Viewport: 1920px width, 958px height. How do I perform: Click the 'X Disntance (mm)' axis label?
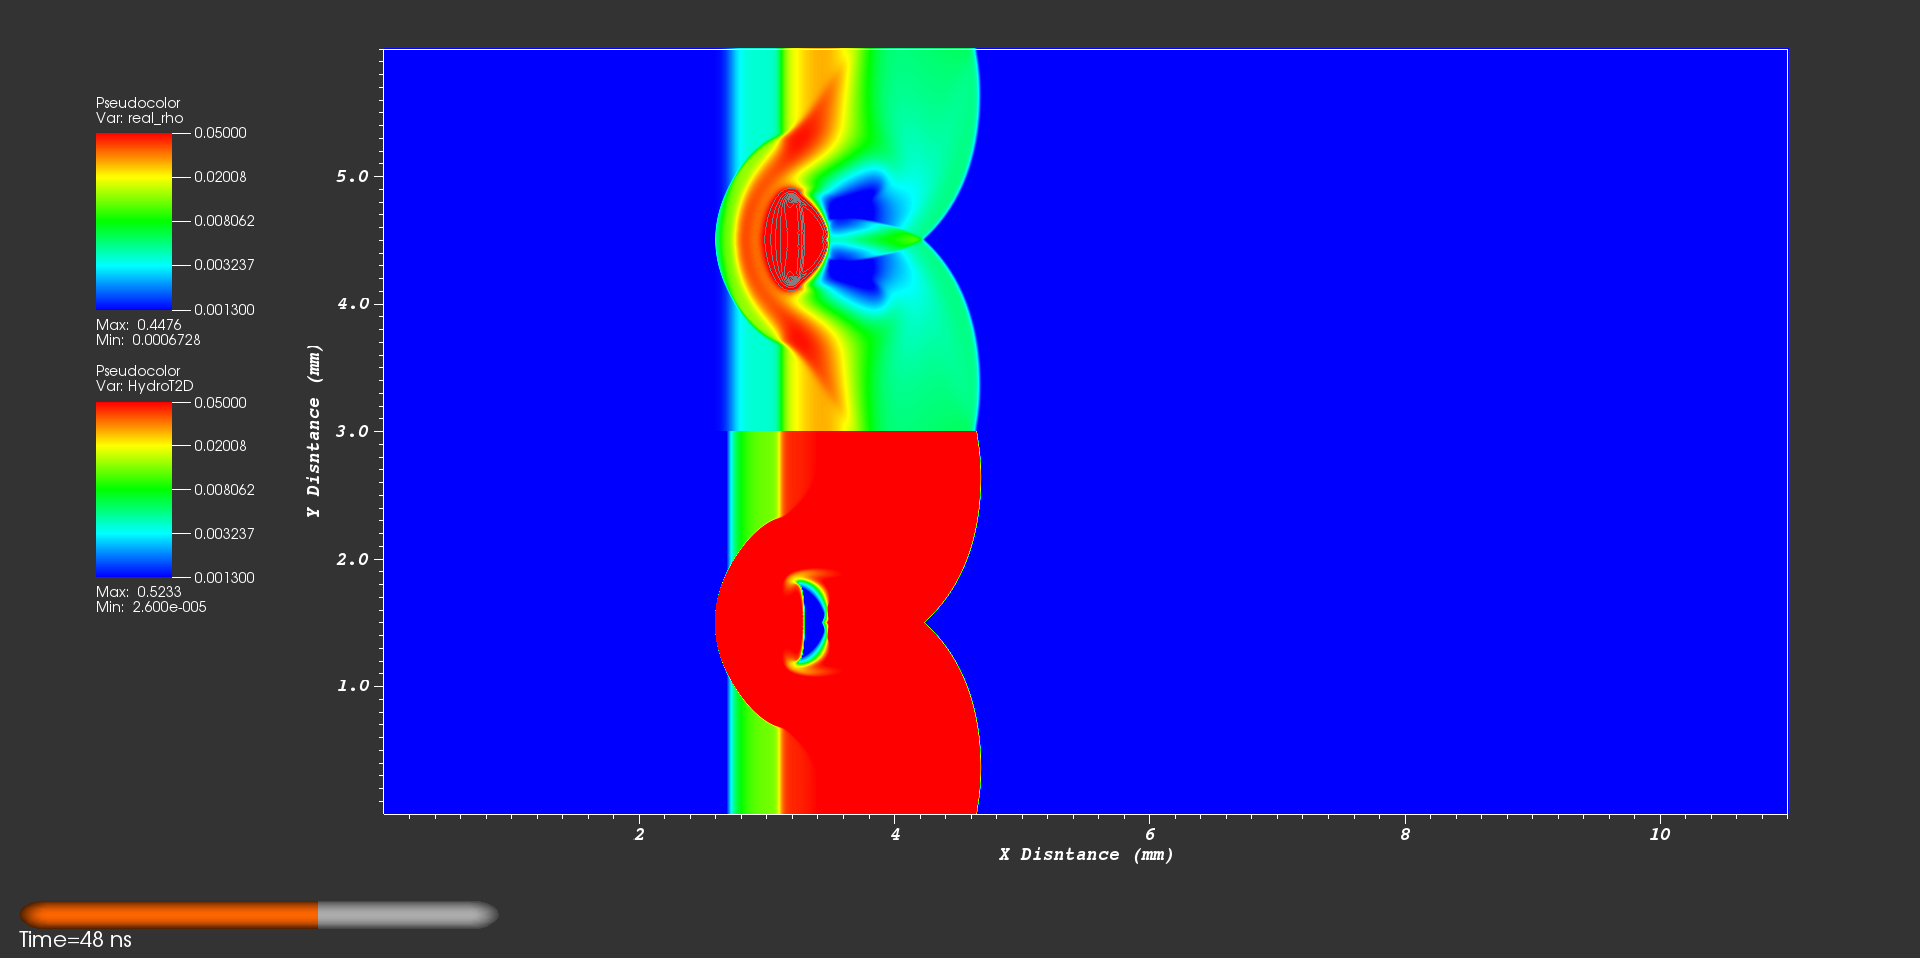point(1086,855)
